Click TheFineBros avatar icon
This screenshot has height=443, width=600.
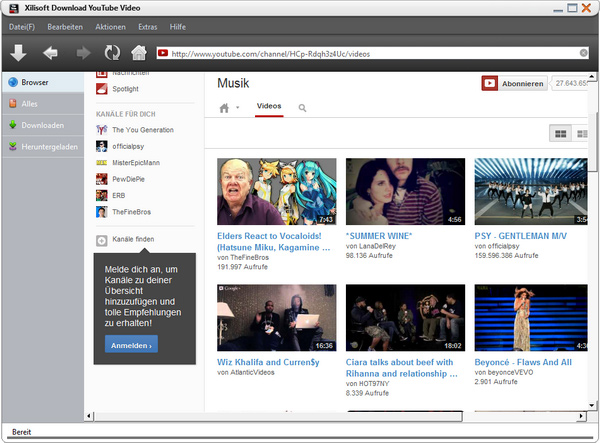click(x=101, y=212)
